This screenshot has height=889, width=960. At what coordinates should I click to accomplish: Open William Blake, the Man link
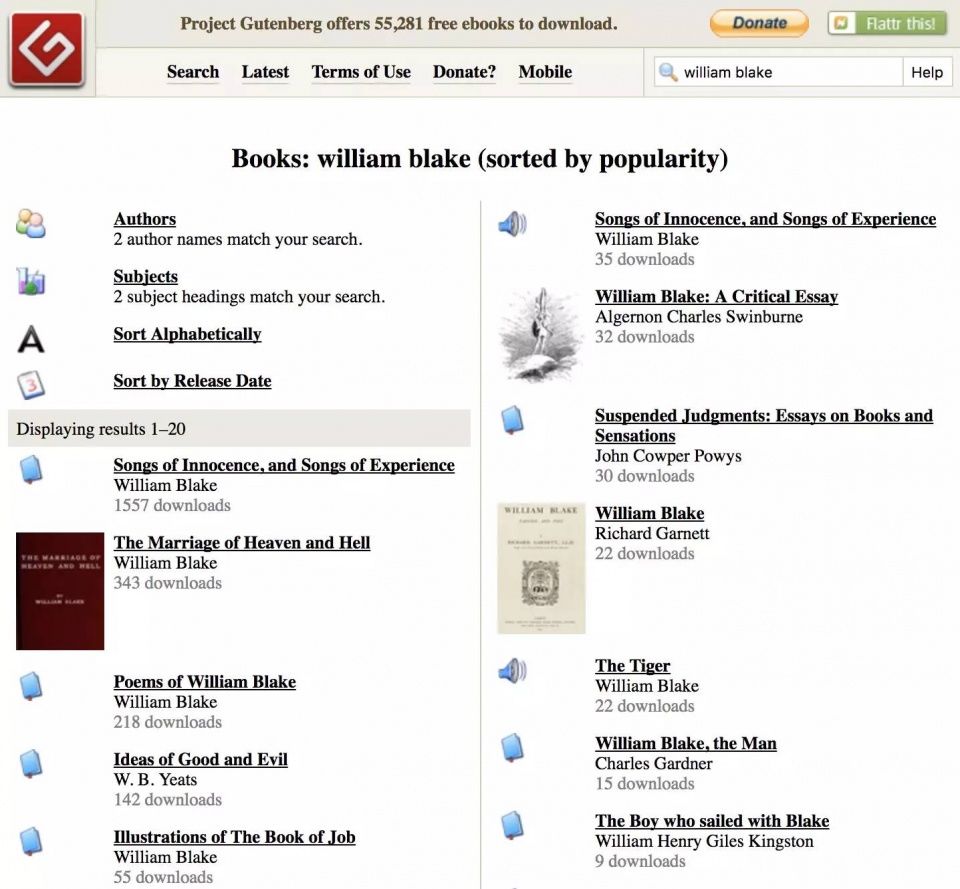pos(686,743)
